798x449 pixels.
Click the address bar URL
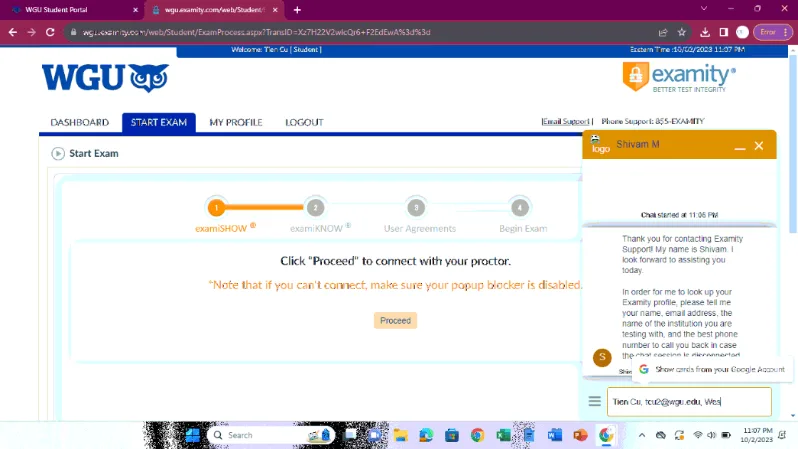(256, 32)
